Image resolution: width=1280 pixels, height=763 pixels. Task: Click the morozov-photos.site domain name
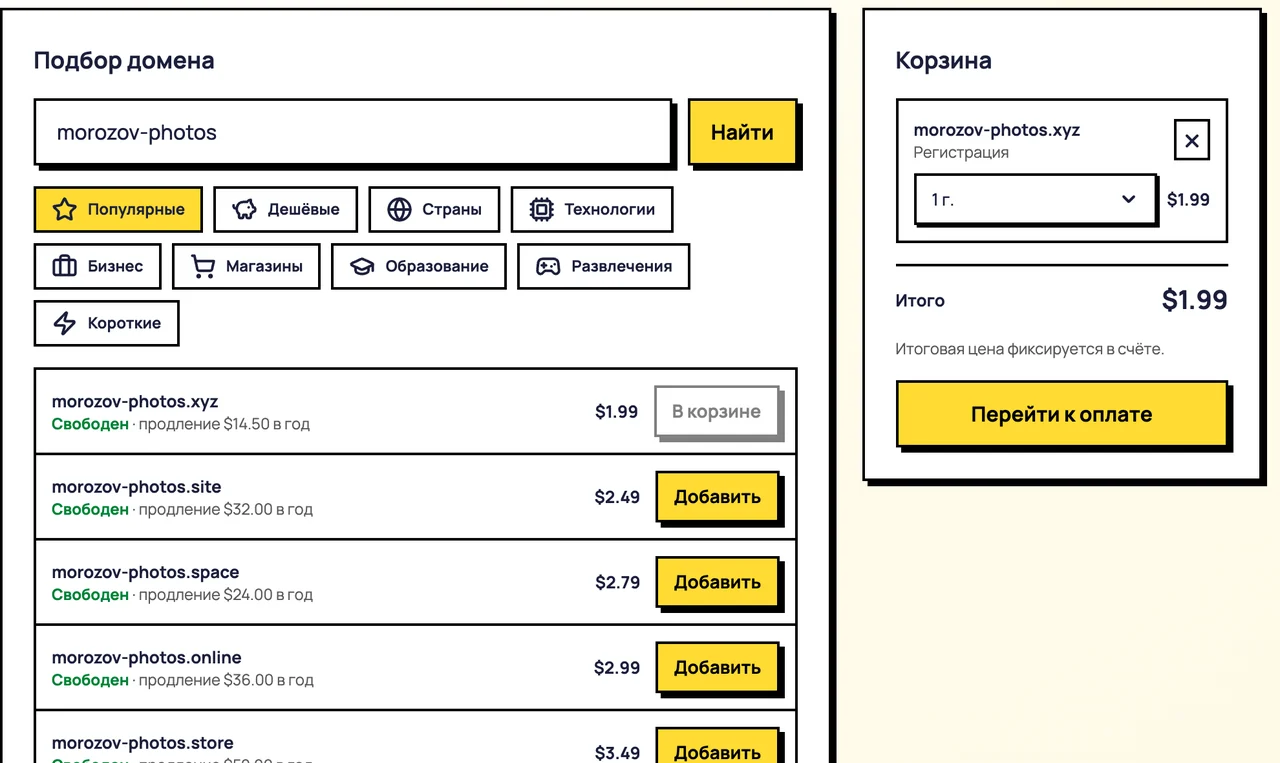click(137, 487)
